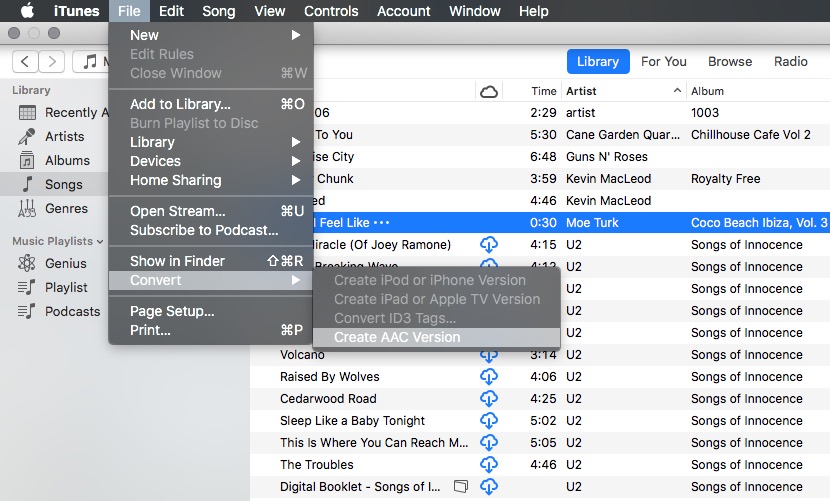
Task: Switch to the For You tab
Action: click(664, 61)
